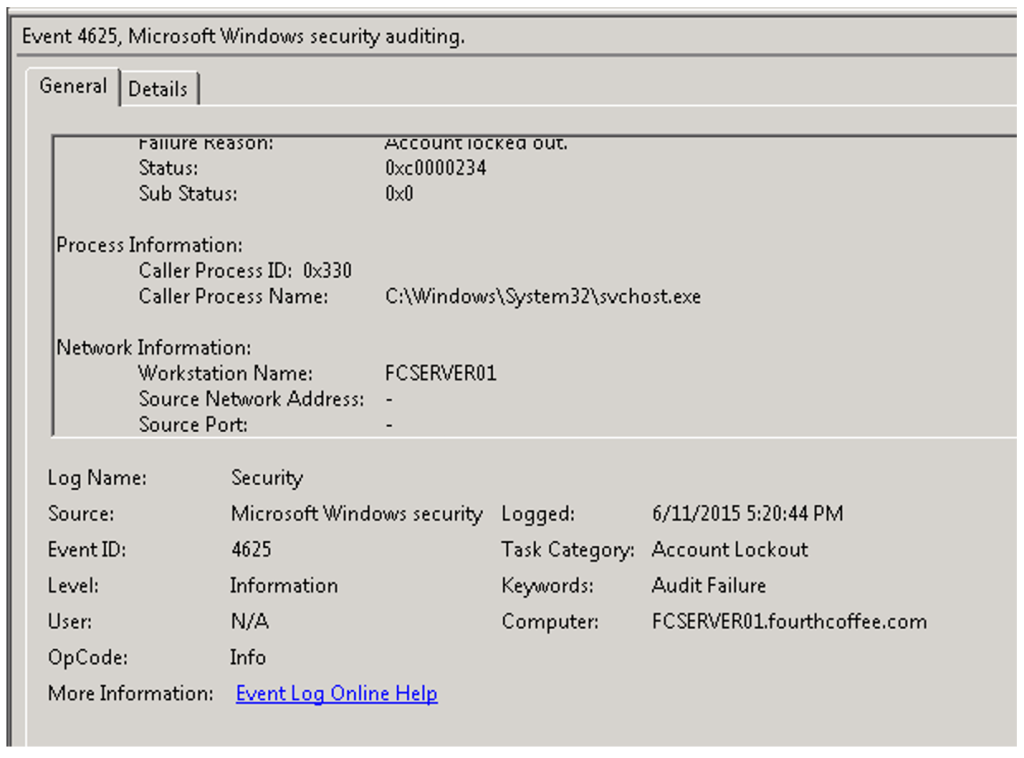Click the Task Category Account Lockout value
Image resolution: width=1024 pixels, height=758 pixels.
(x=729, y=550)
